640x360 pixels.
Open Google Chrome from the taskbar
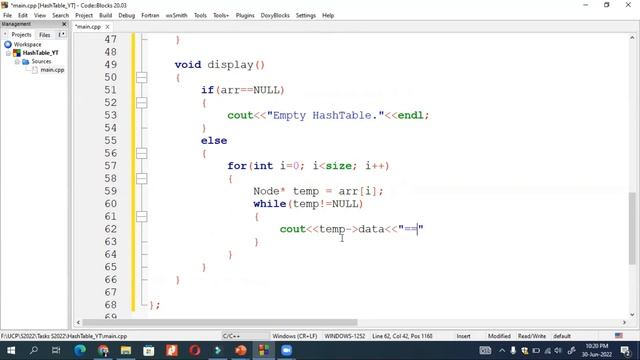[103, 350]
